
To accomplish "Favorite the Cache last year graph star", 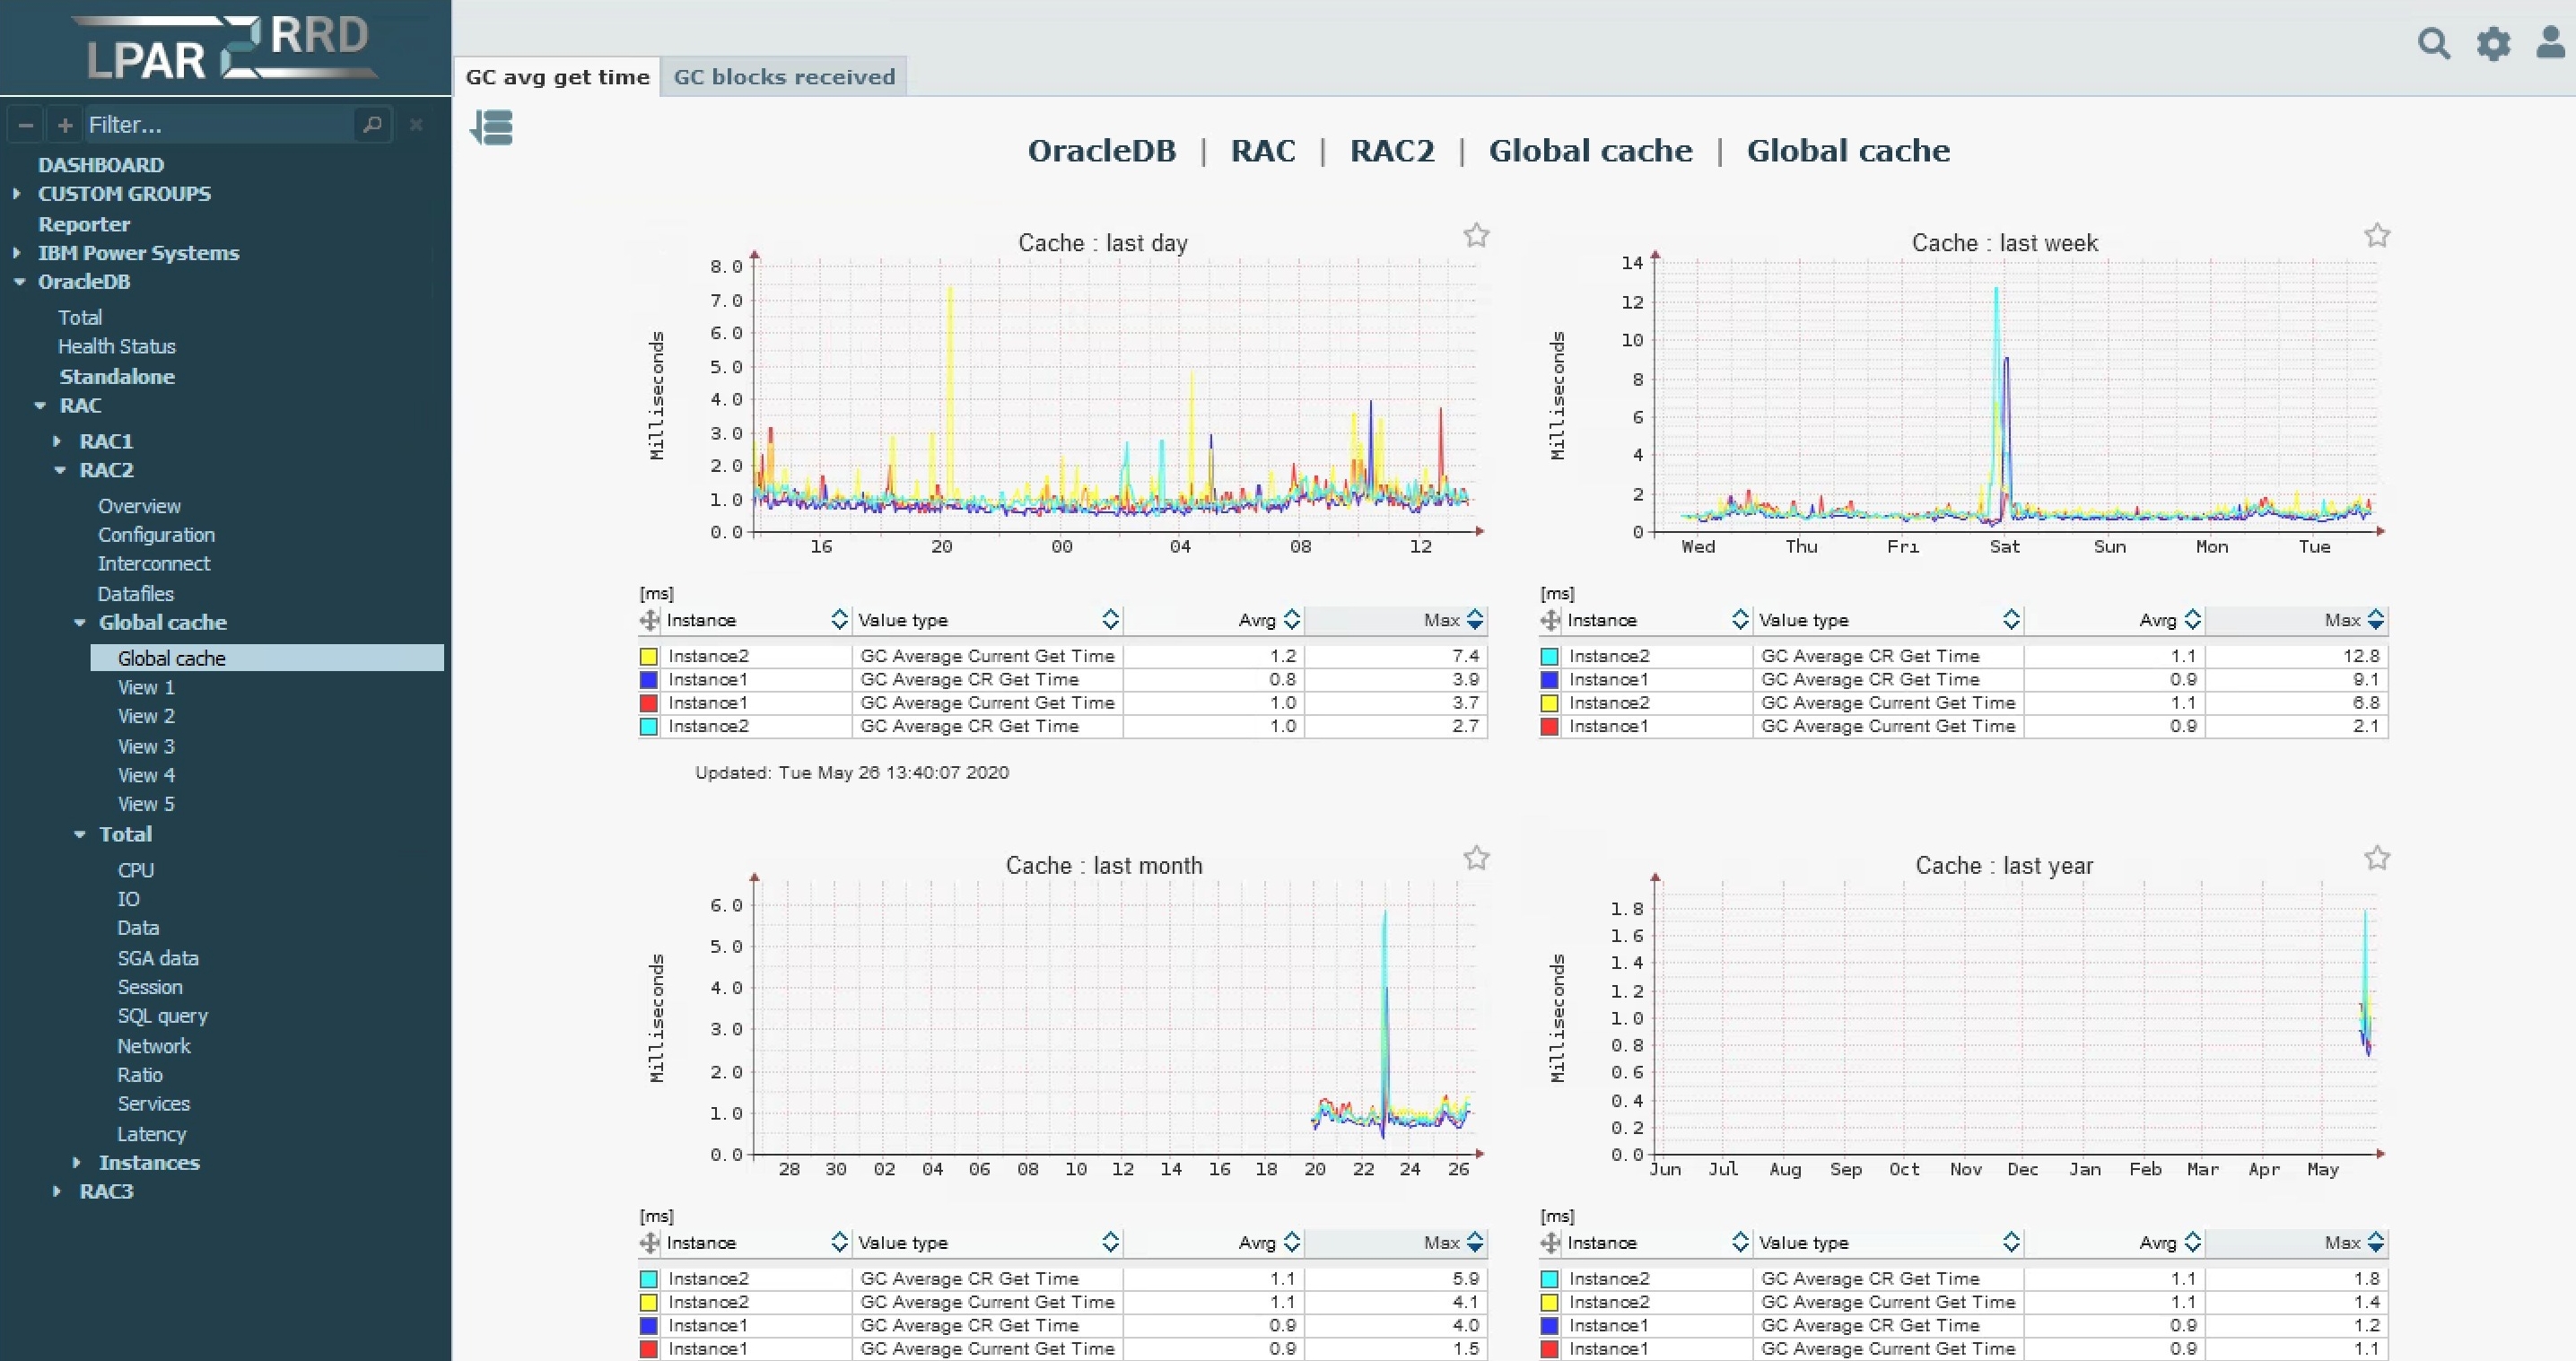I will tap(2377, 858).
